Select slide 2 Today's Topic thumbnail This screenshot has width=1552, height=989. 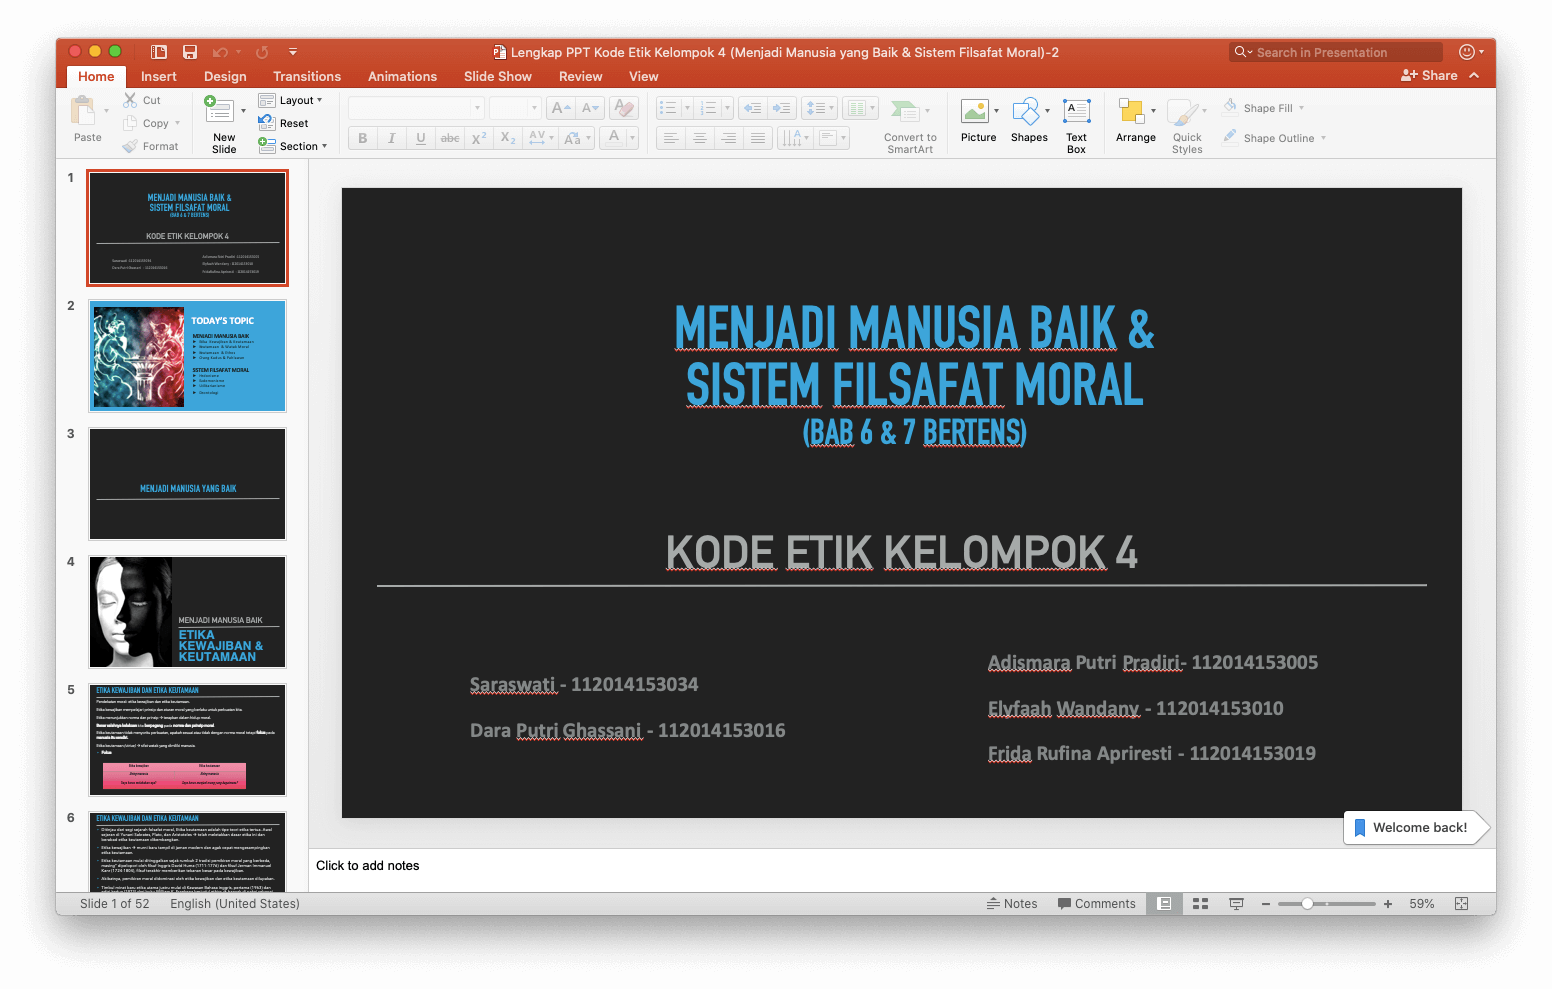[x=188, y=356]
